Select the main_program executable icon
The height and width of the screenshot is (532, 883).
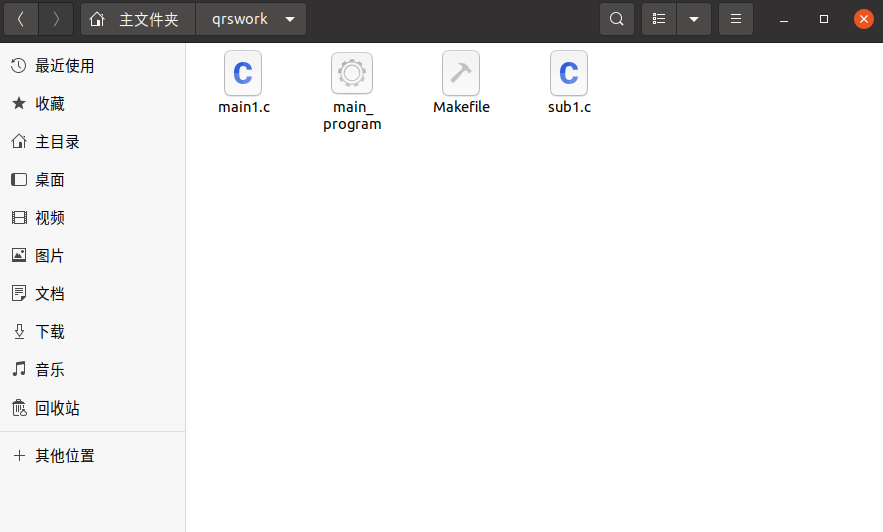(x=352, y=73)
